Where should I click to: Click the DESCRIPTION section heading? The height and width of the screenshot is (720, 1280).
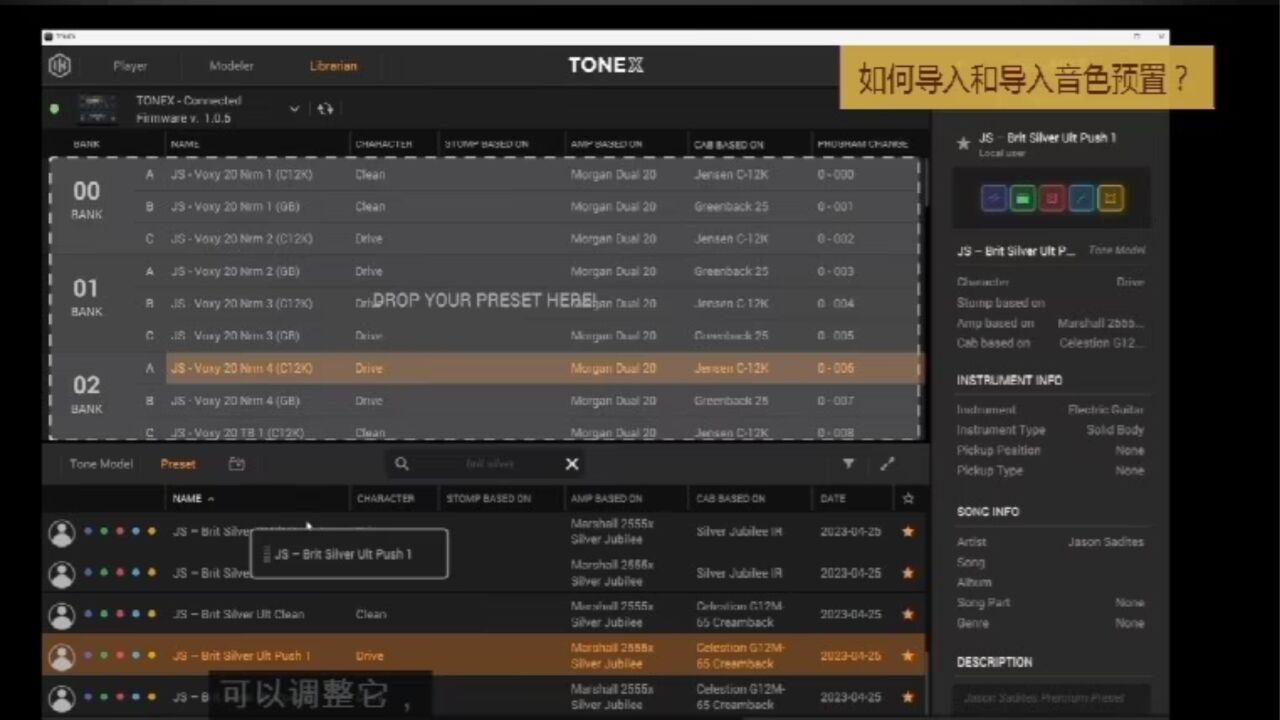(994, 662)
